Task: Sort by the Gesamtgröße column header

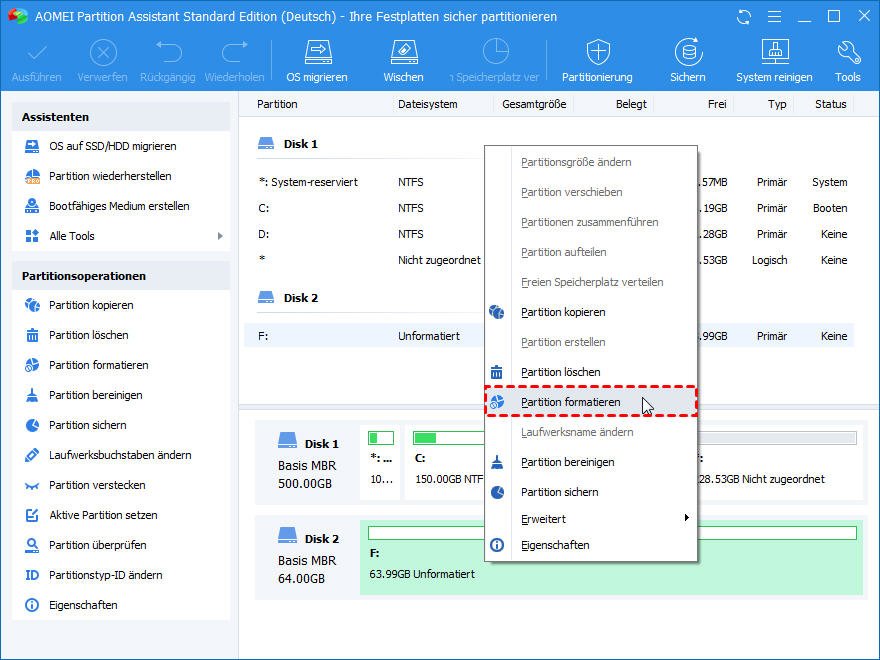Action: click(534, 104)
